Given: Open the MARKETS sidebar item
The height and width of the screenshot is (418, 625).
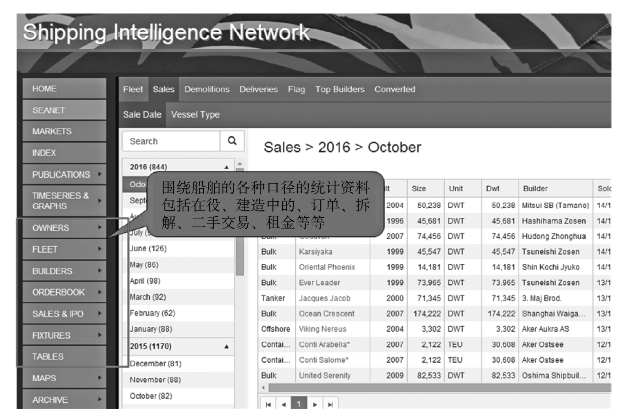Looking at the screenshot, I should pos(65,131).
